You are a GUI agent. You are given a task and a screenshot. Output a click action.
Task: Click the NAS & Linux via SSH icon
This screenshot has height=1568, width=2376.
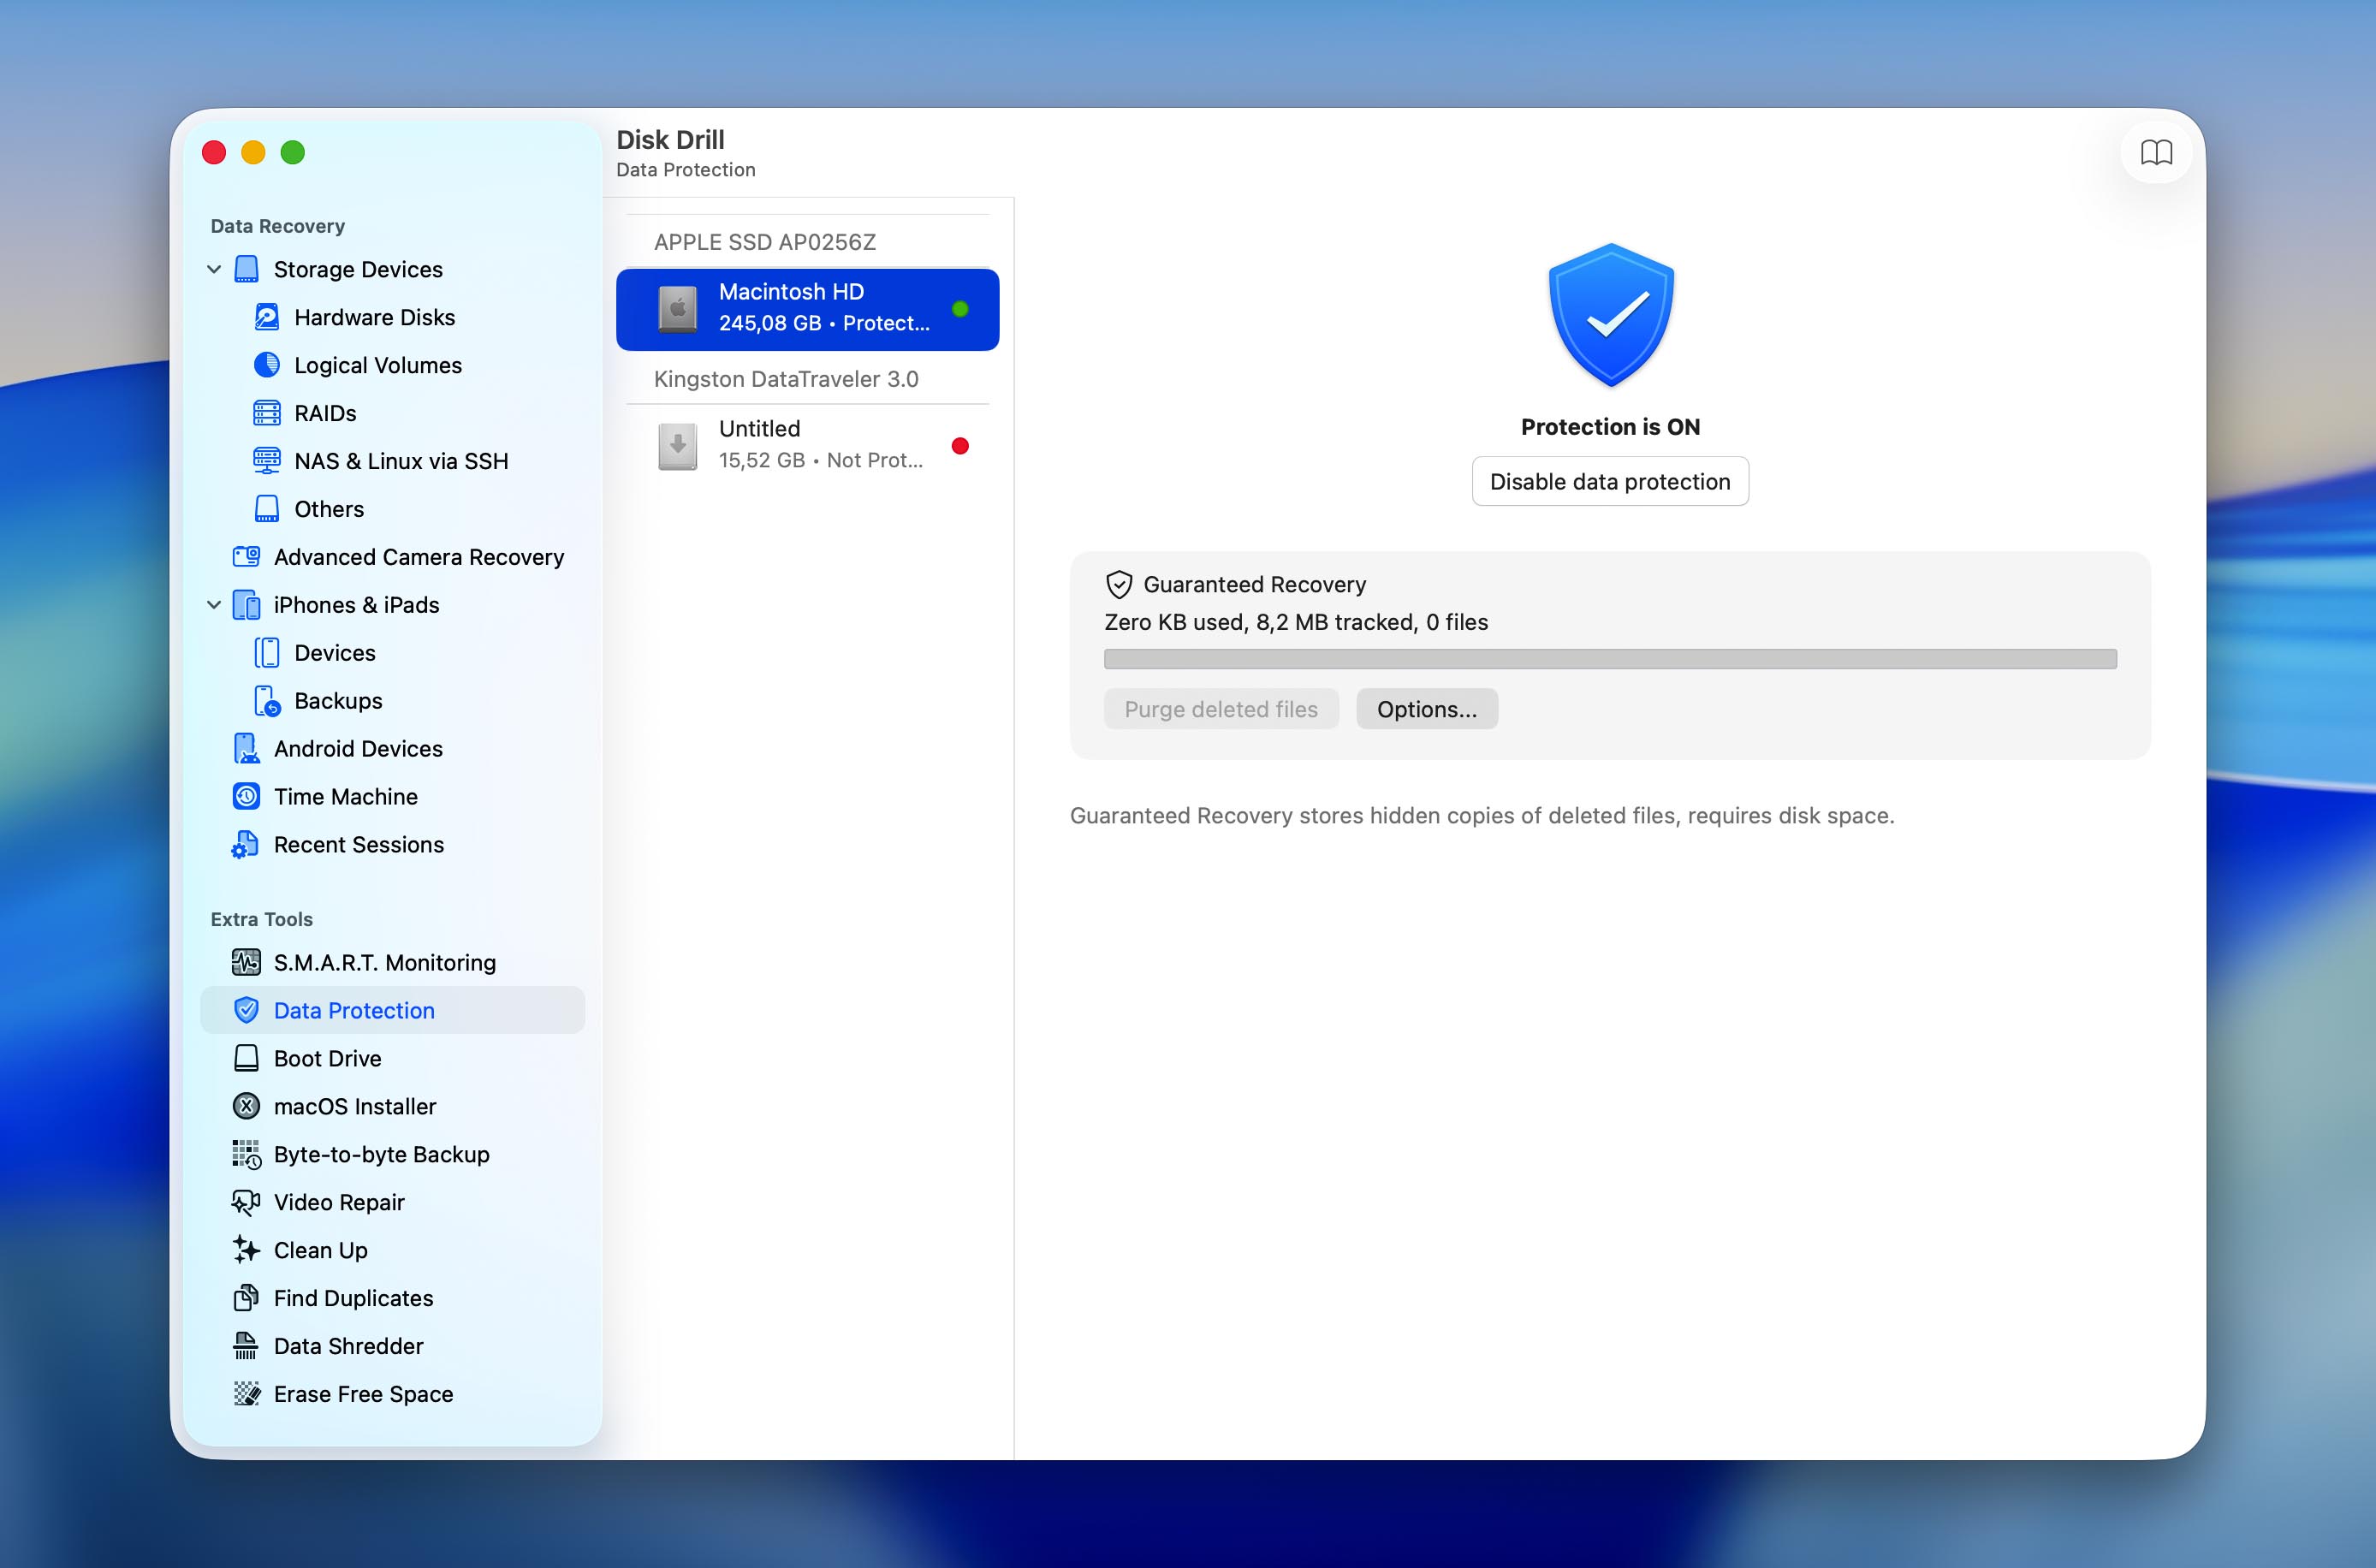click(x=266, y=461)
